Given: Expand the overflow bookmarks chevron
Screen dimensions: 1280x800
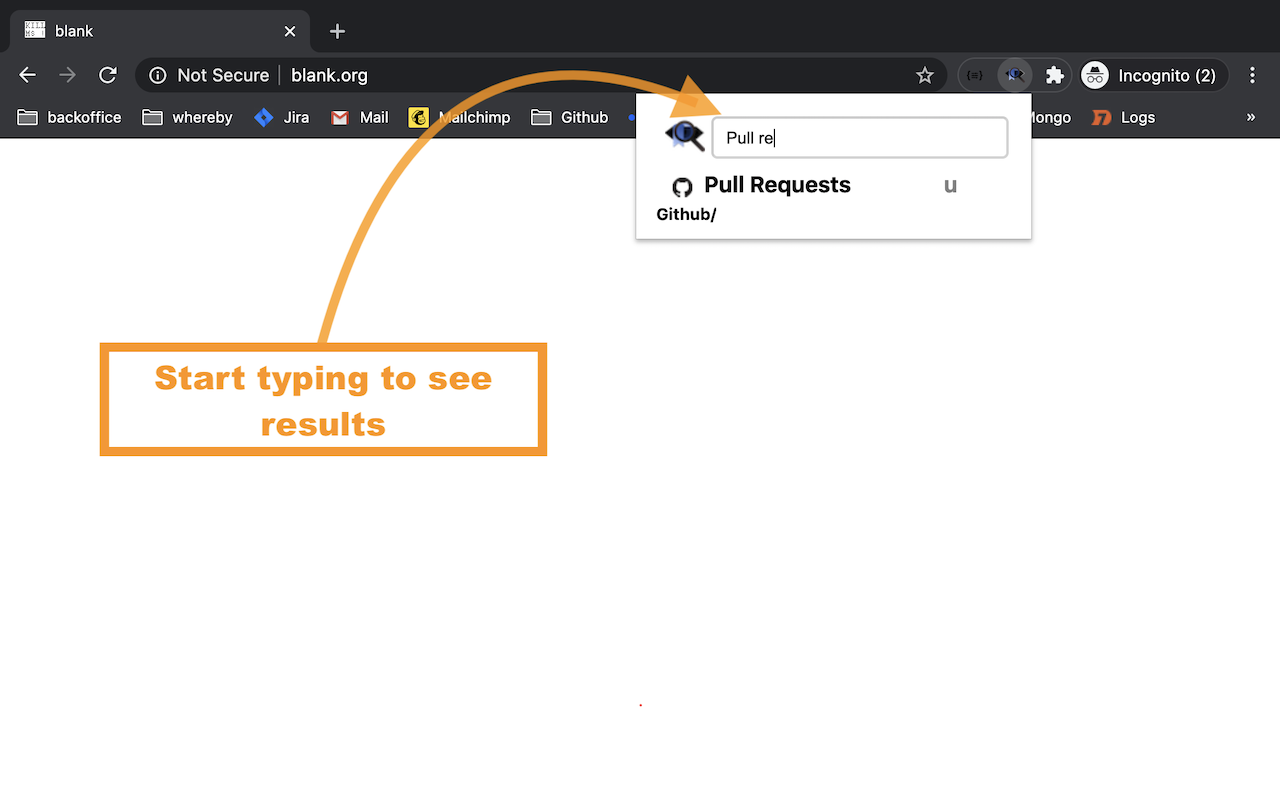Looking at the screenshot, I should coord(1251,117).
